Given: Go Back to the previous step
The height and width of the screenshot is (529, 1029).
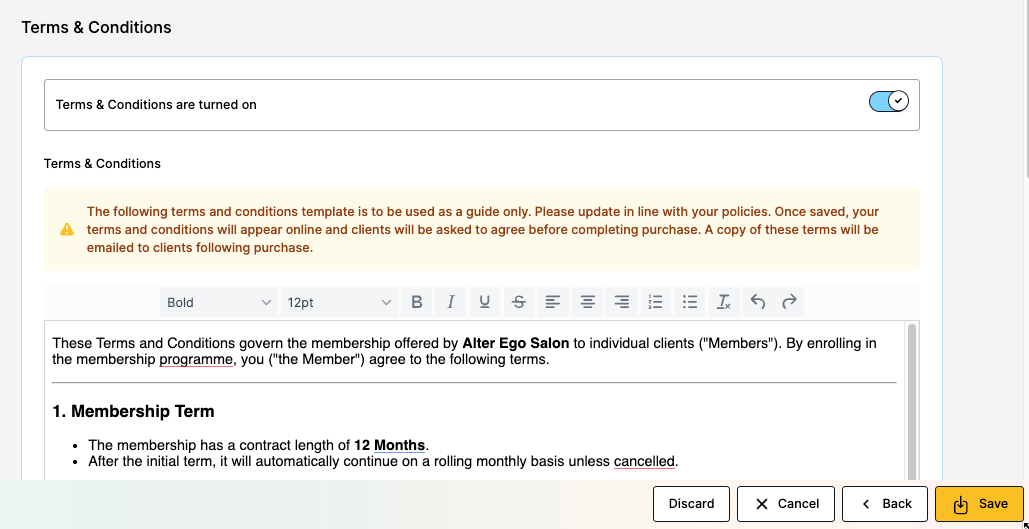Looking at the screenshot, I should (x=885, y=504).
